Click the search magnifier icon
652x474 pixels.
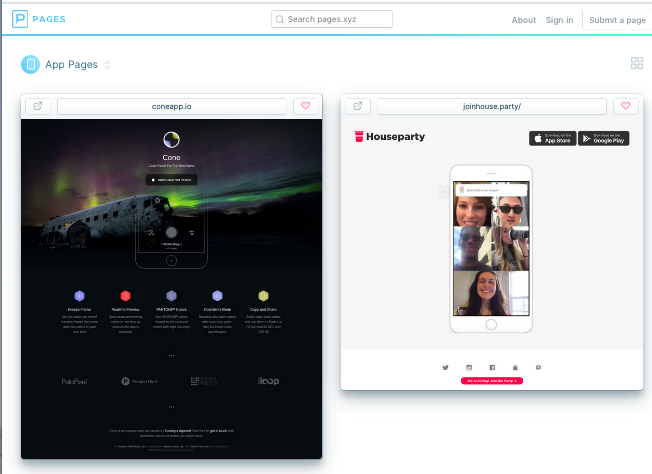280,19
